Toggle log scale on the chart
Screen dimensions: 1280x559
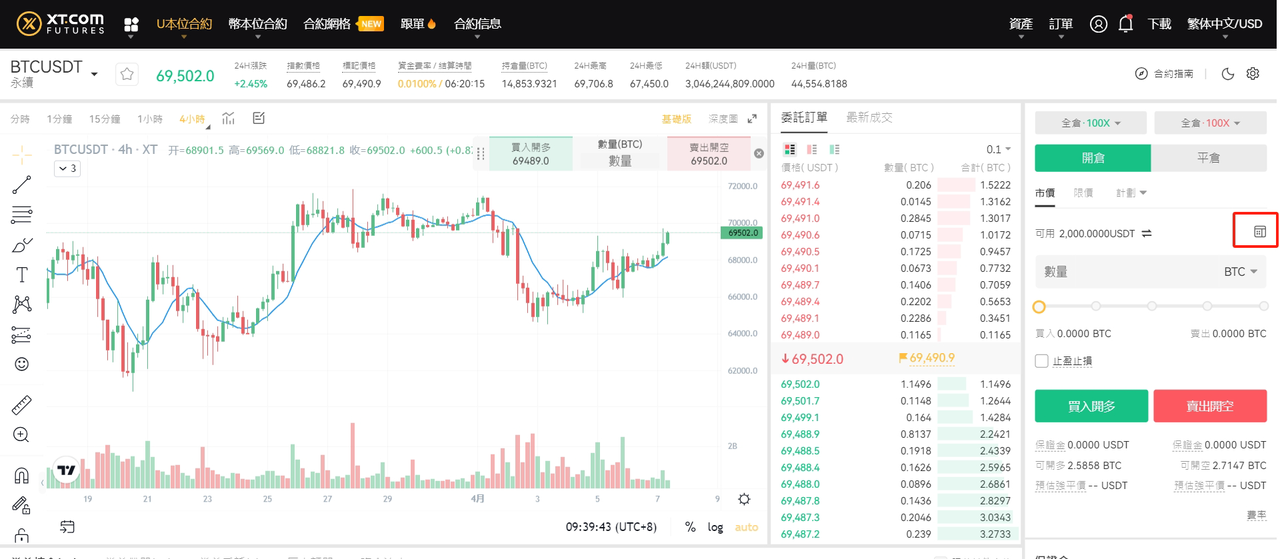716,527
